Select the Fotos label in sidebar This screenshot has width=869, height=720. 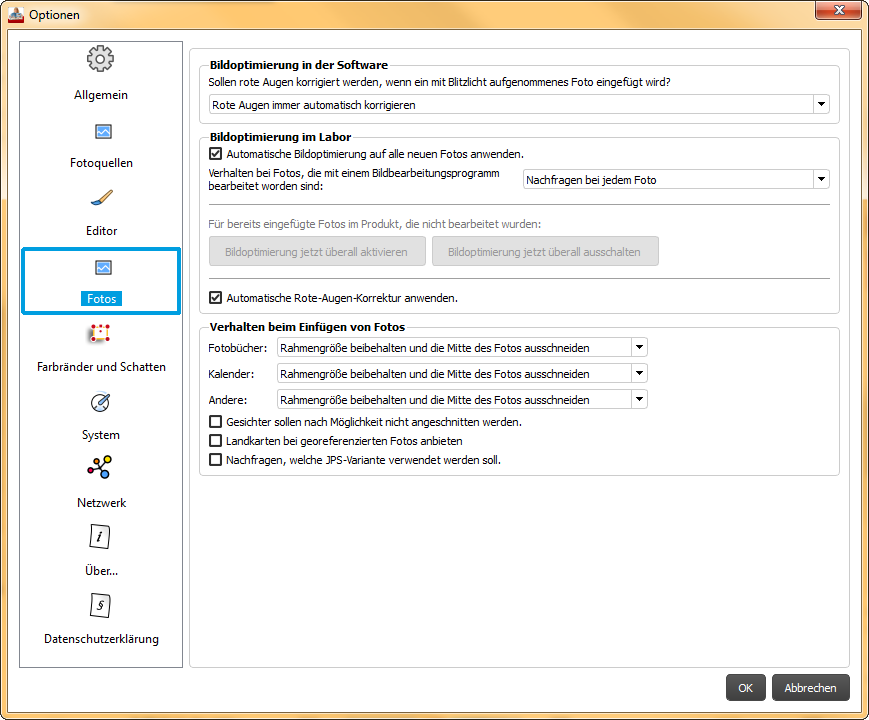101,299
